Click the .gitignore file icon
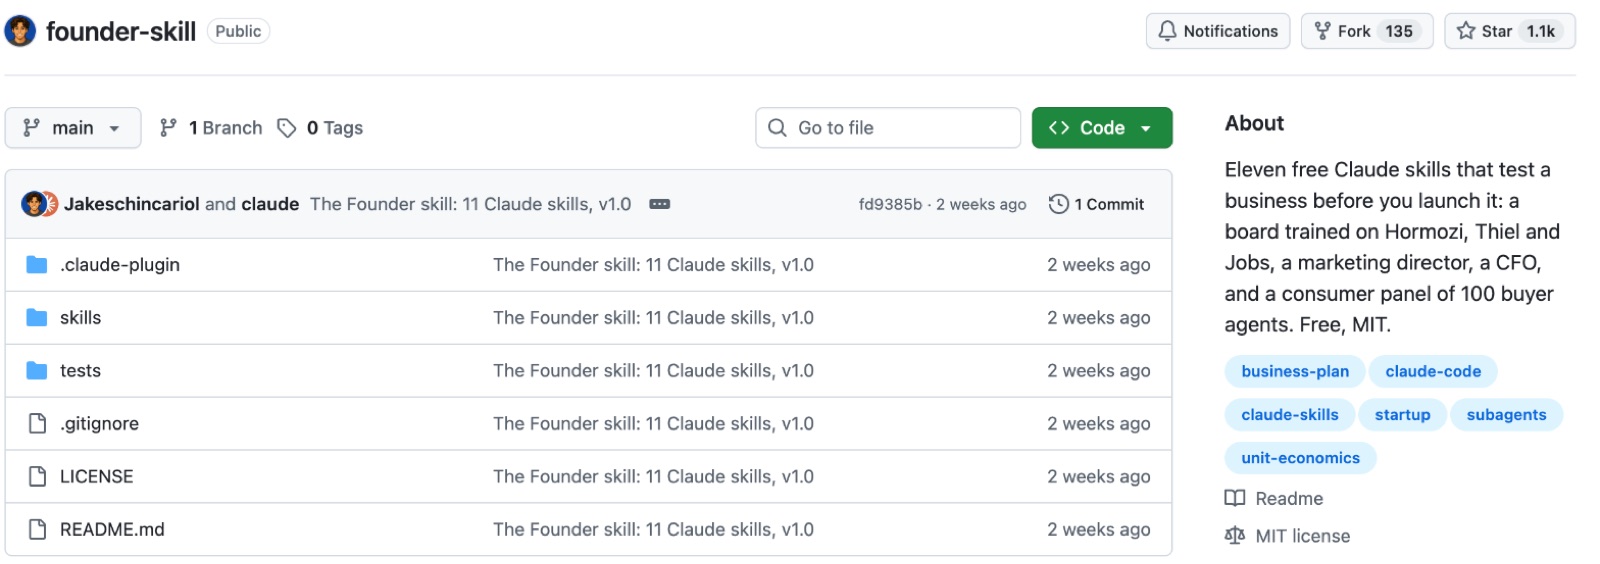Screen dimensions: 1600x564 [x=37, y=424]
